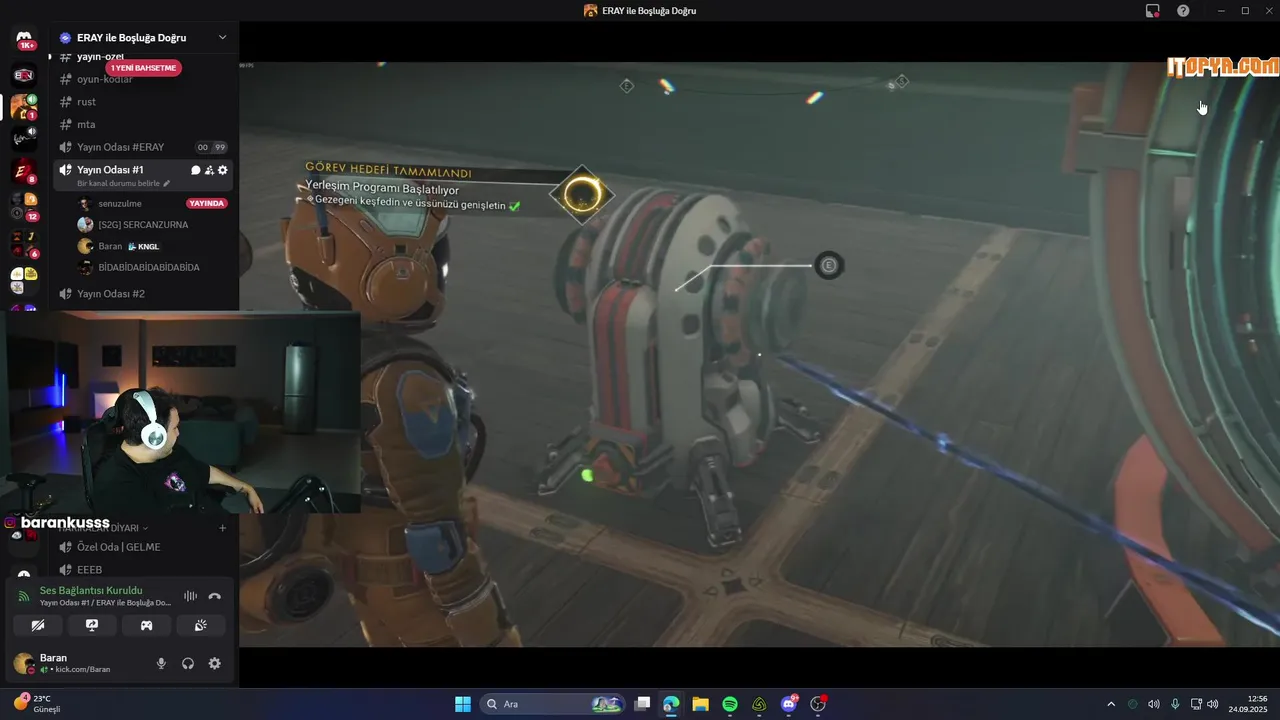Screen dimensions: 1280x720
Task: Open Baran user profile panel
Action: point(75,663)
